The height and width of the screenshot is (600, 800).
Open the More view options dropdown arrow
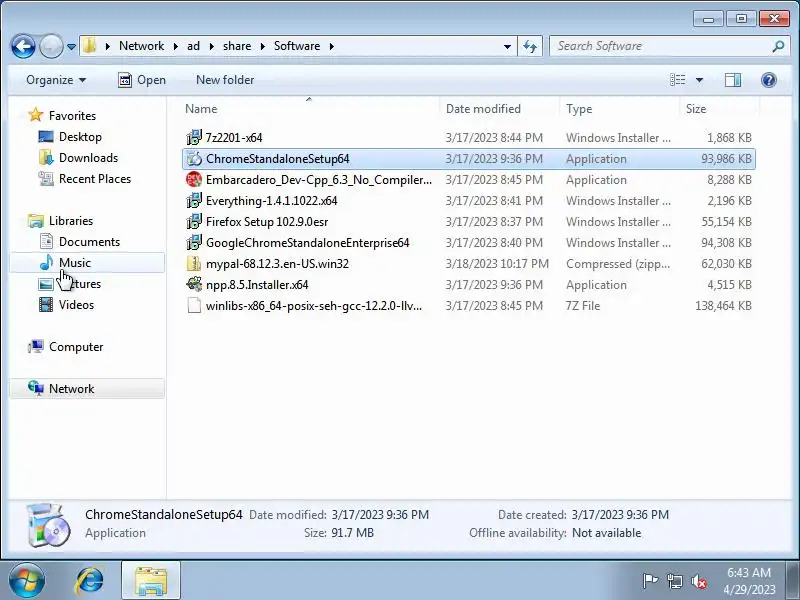(x=699, y=80)
